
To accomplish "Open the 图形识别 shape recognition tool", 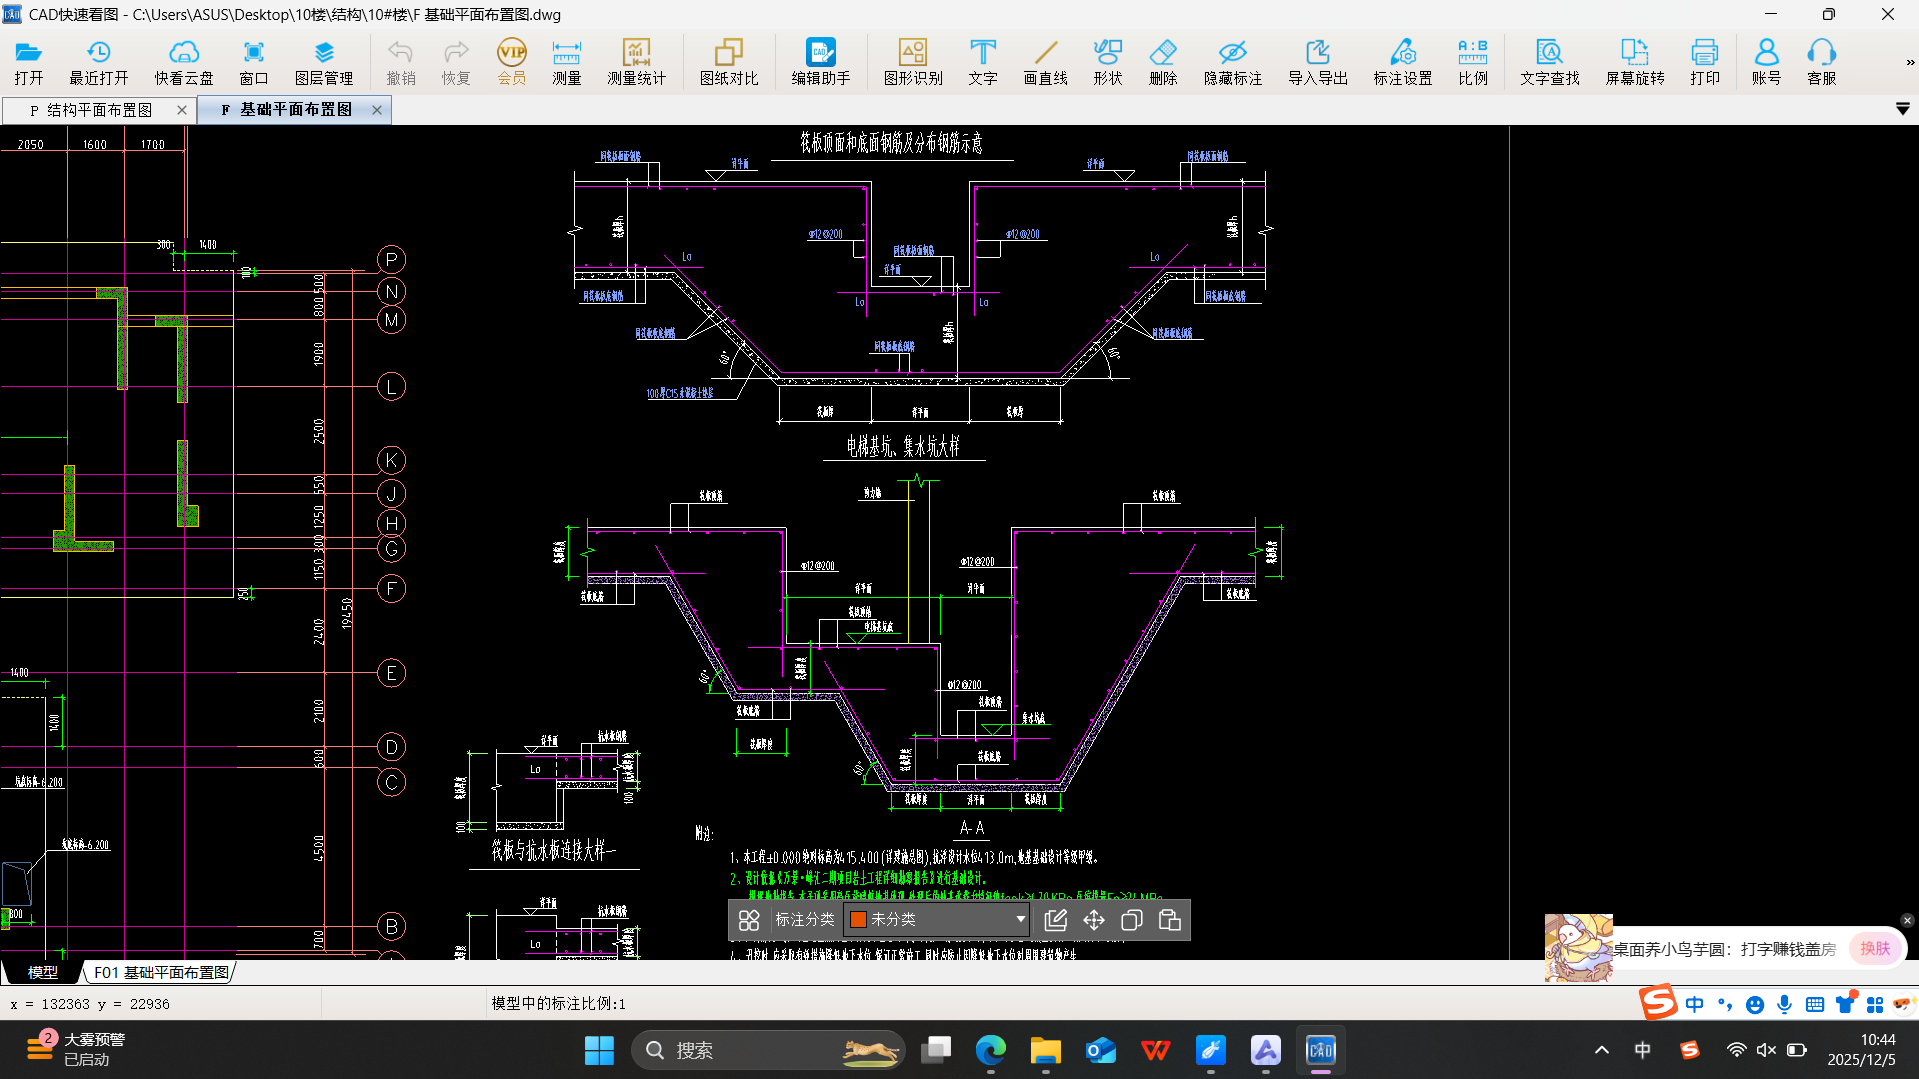I will [x=912, y=62].
